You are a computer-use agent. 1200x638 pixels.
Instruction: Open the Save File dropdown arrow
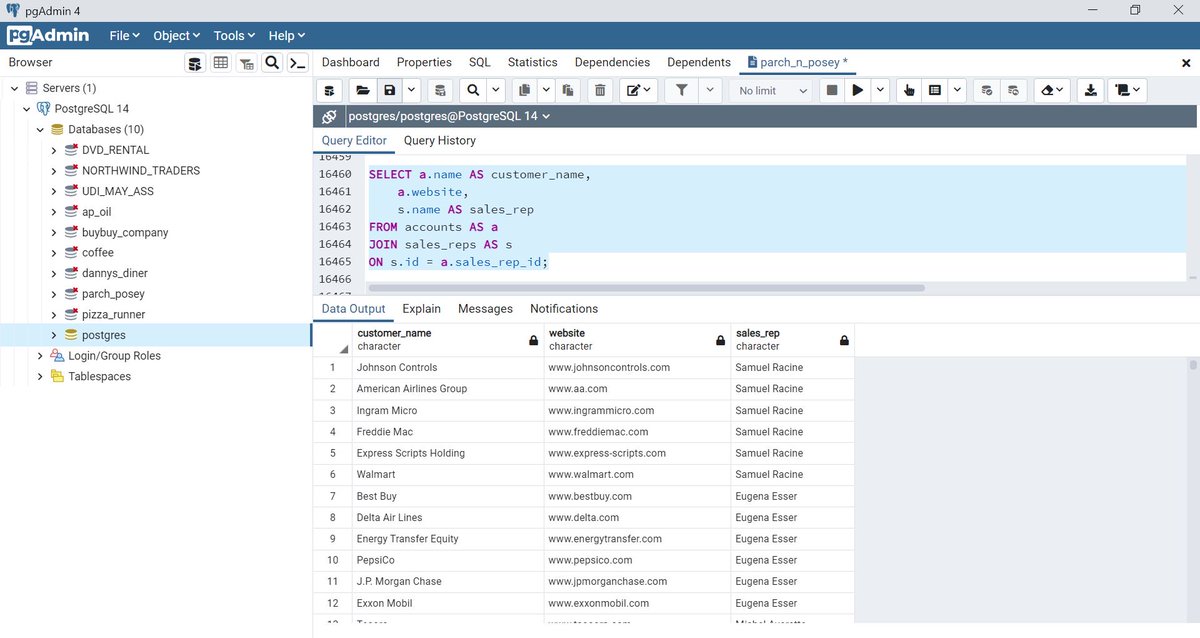coord(411,90)
